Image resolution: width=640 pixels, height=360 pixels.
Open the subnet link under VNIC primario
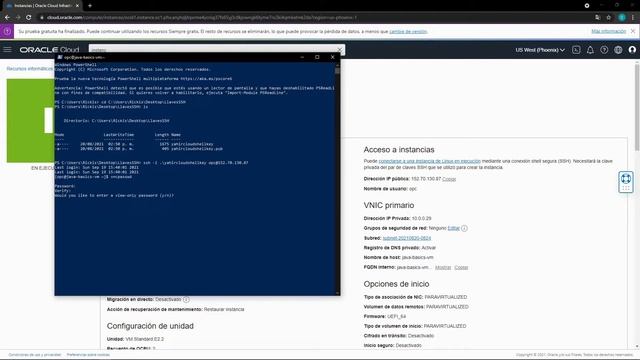tap(407, 238)
